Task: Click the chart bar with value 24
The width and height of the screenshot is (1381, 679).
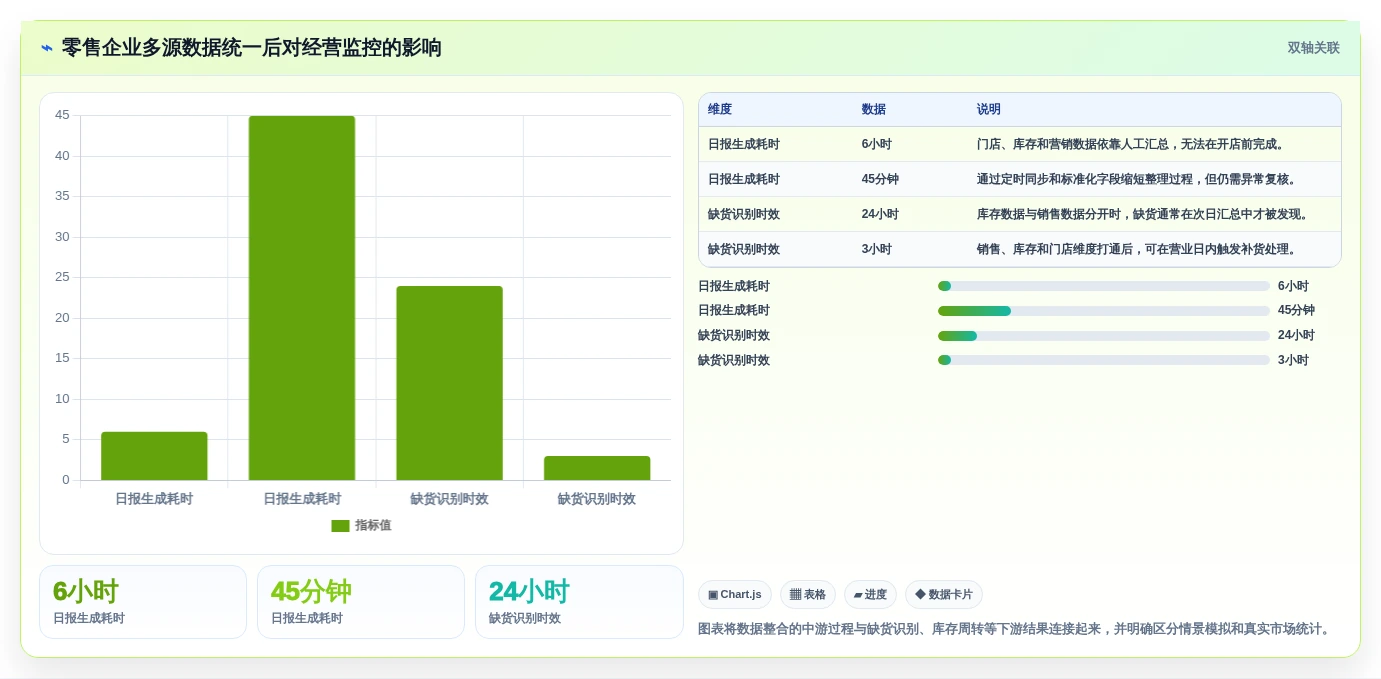Action: (450, 383)
